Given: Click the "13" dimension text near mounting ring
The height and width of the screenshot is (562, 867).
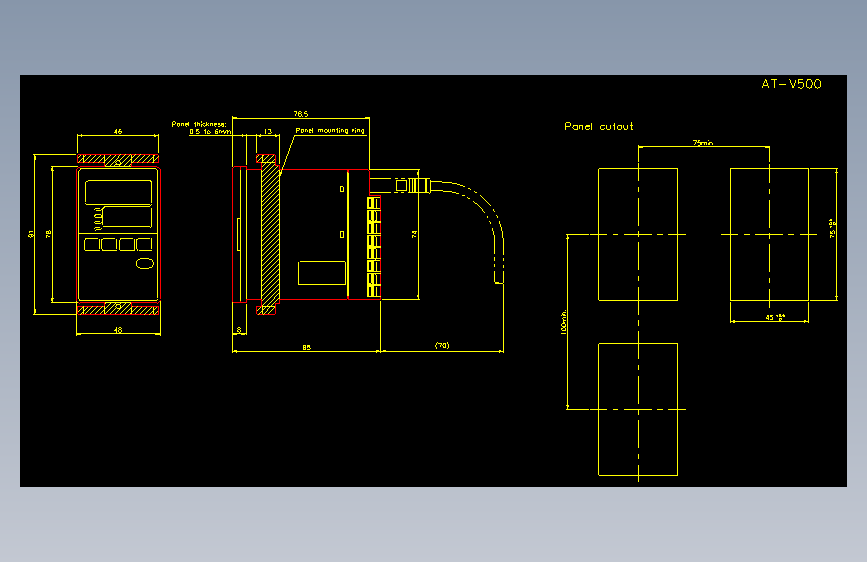Looking at the screenshot, I should [x=268, y=132].
